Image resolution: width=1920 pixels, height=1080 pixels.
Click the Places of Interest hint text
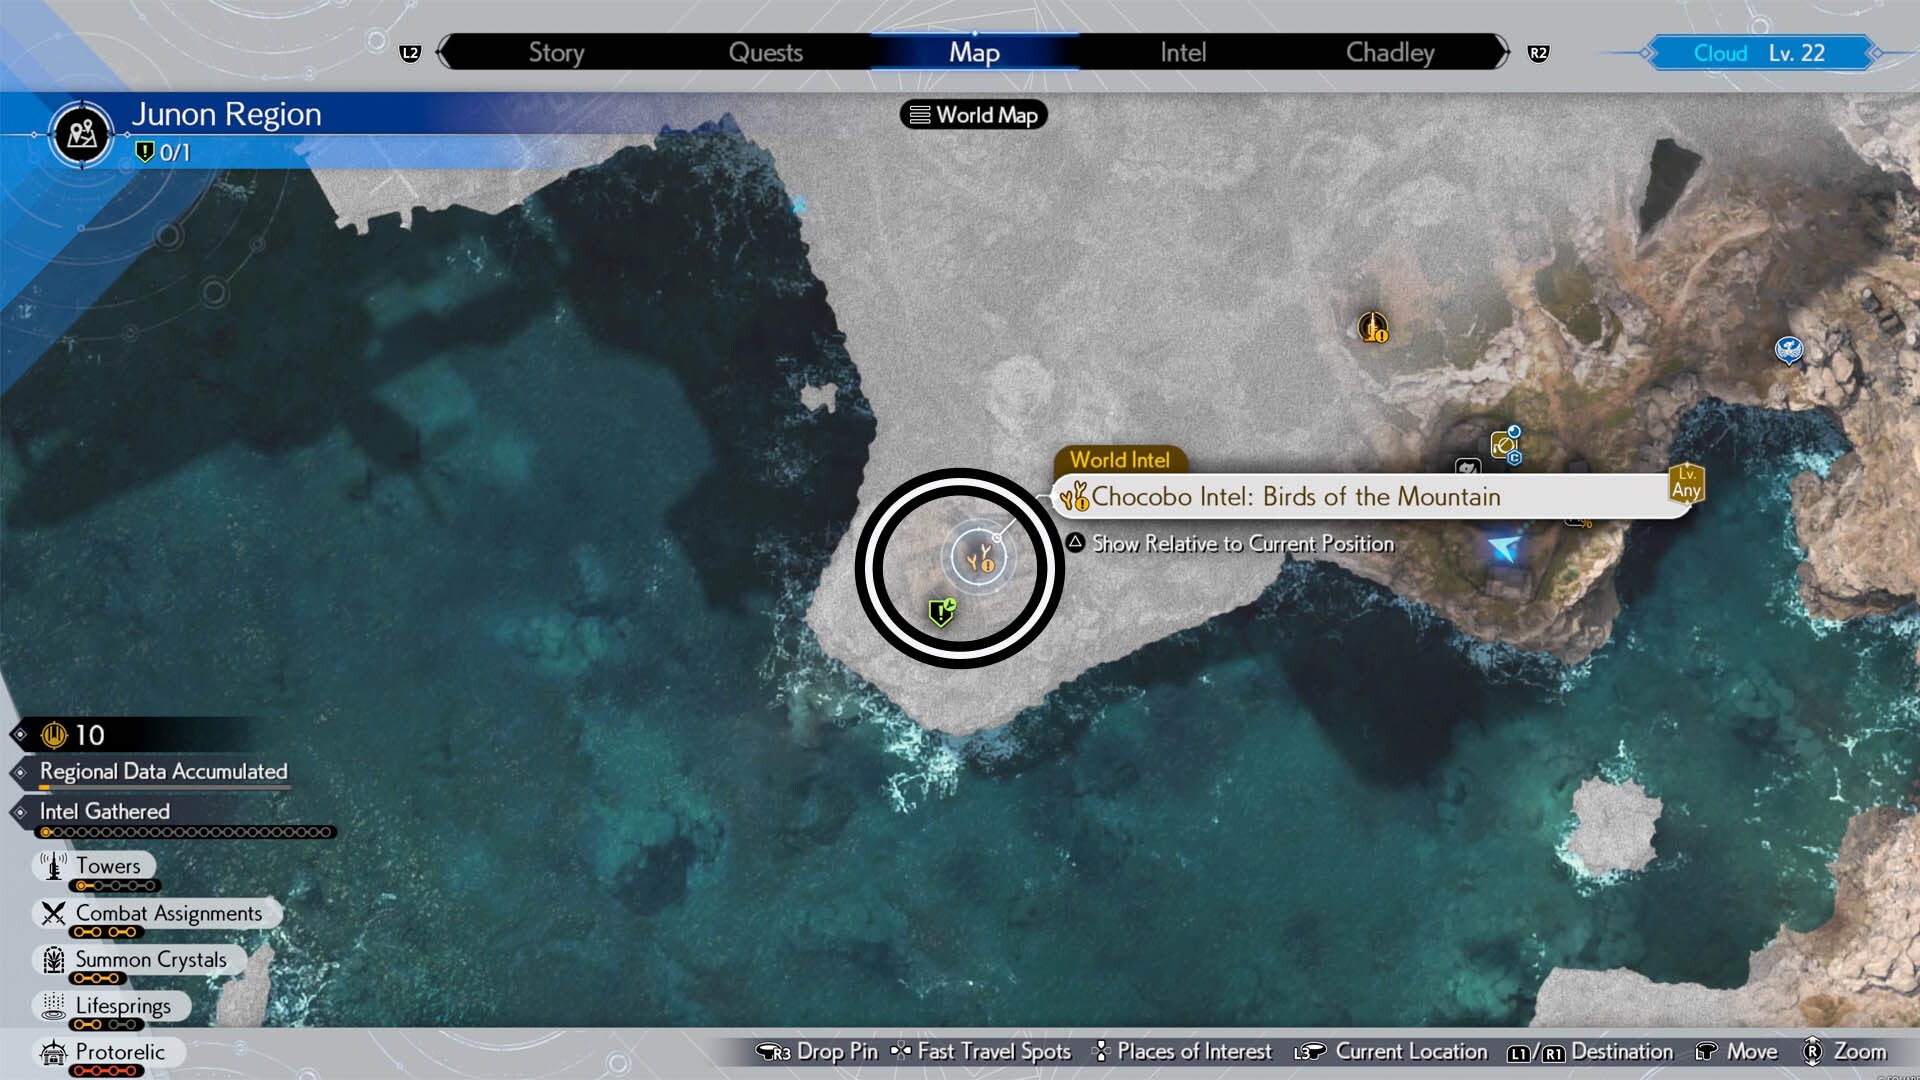1195,1052
